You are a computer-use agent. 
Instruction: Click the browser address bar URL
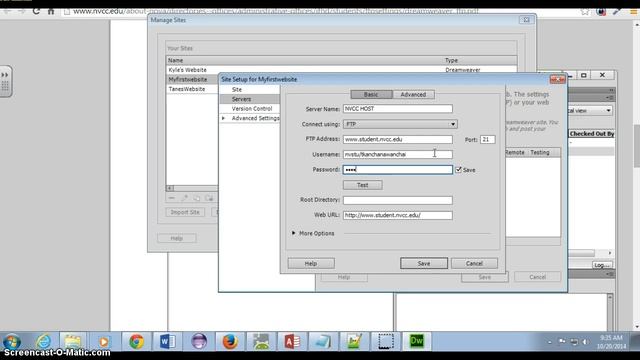(x=276, y=11)
